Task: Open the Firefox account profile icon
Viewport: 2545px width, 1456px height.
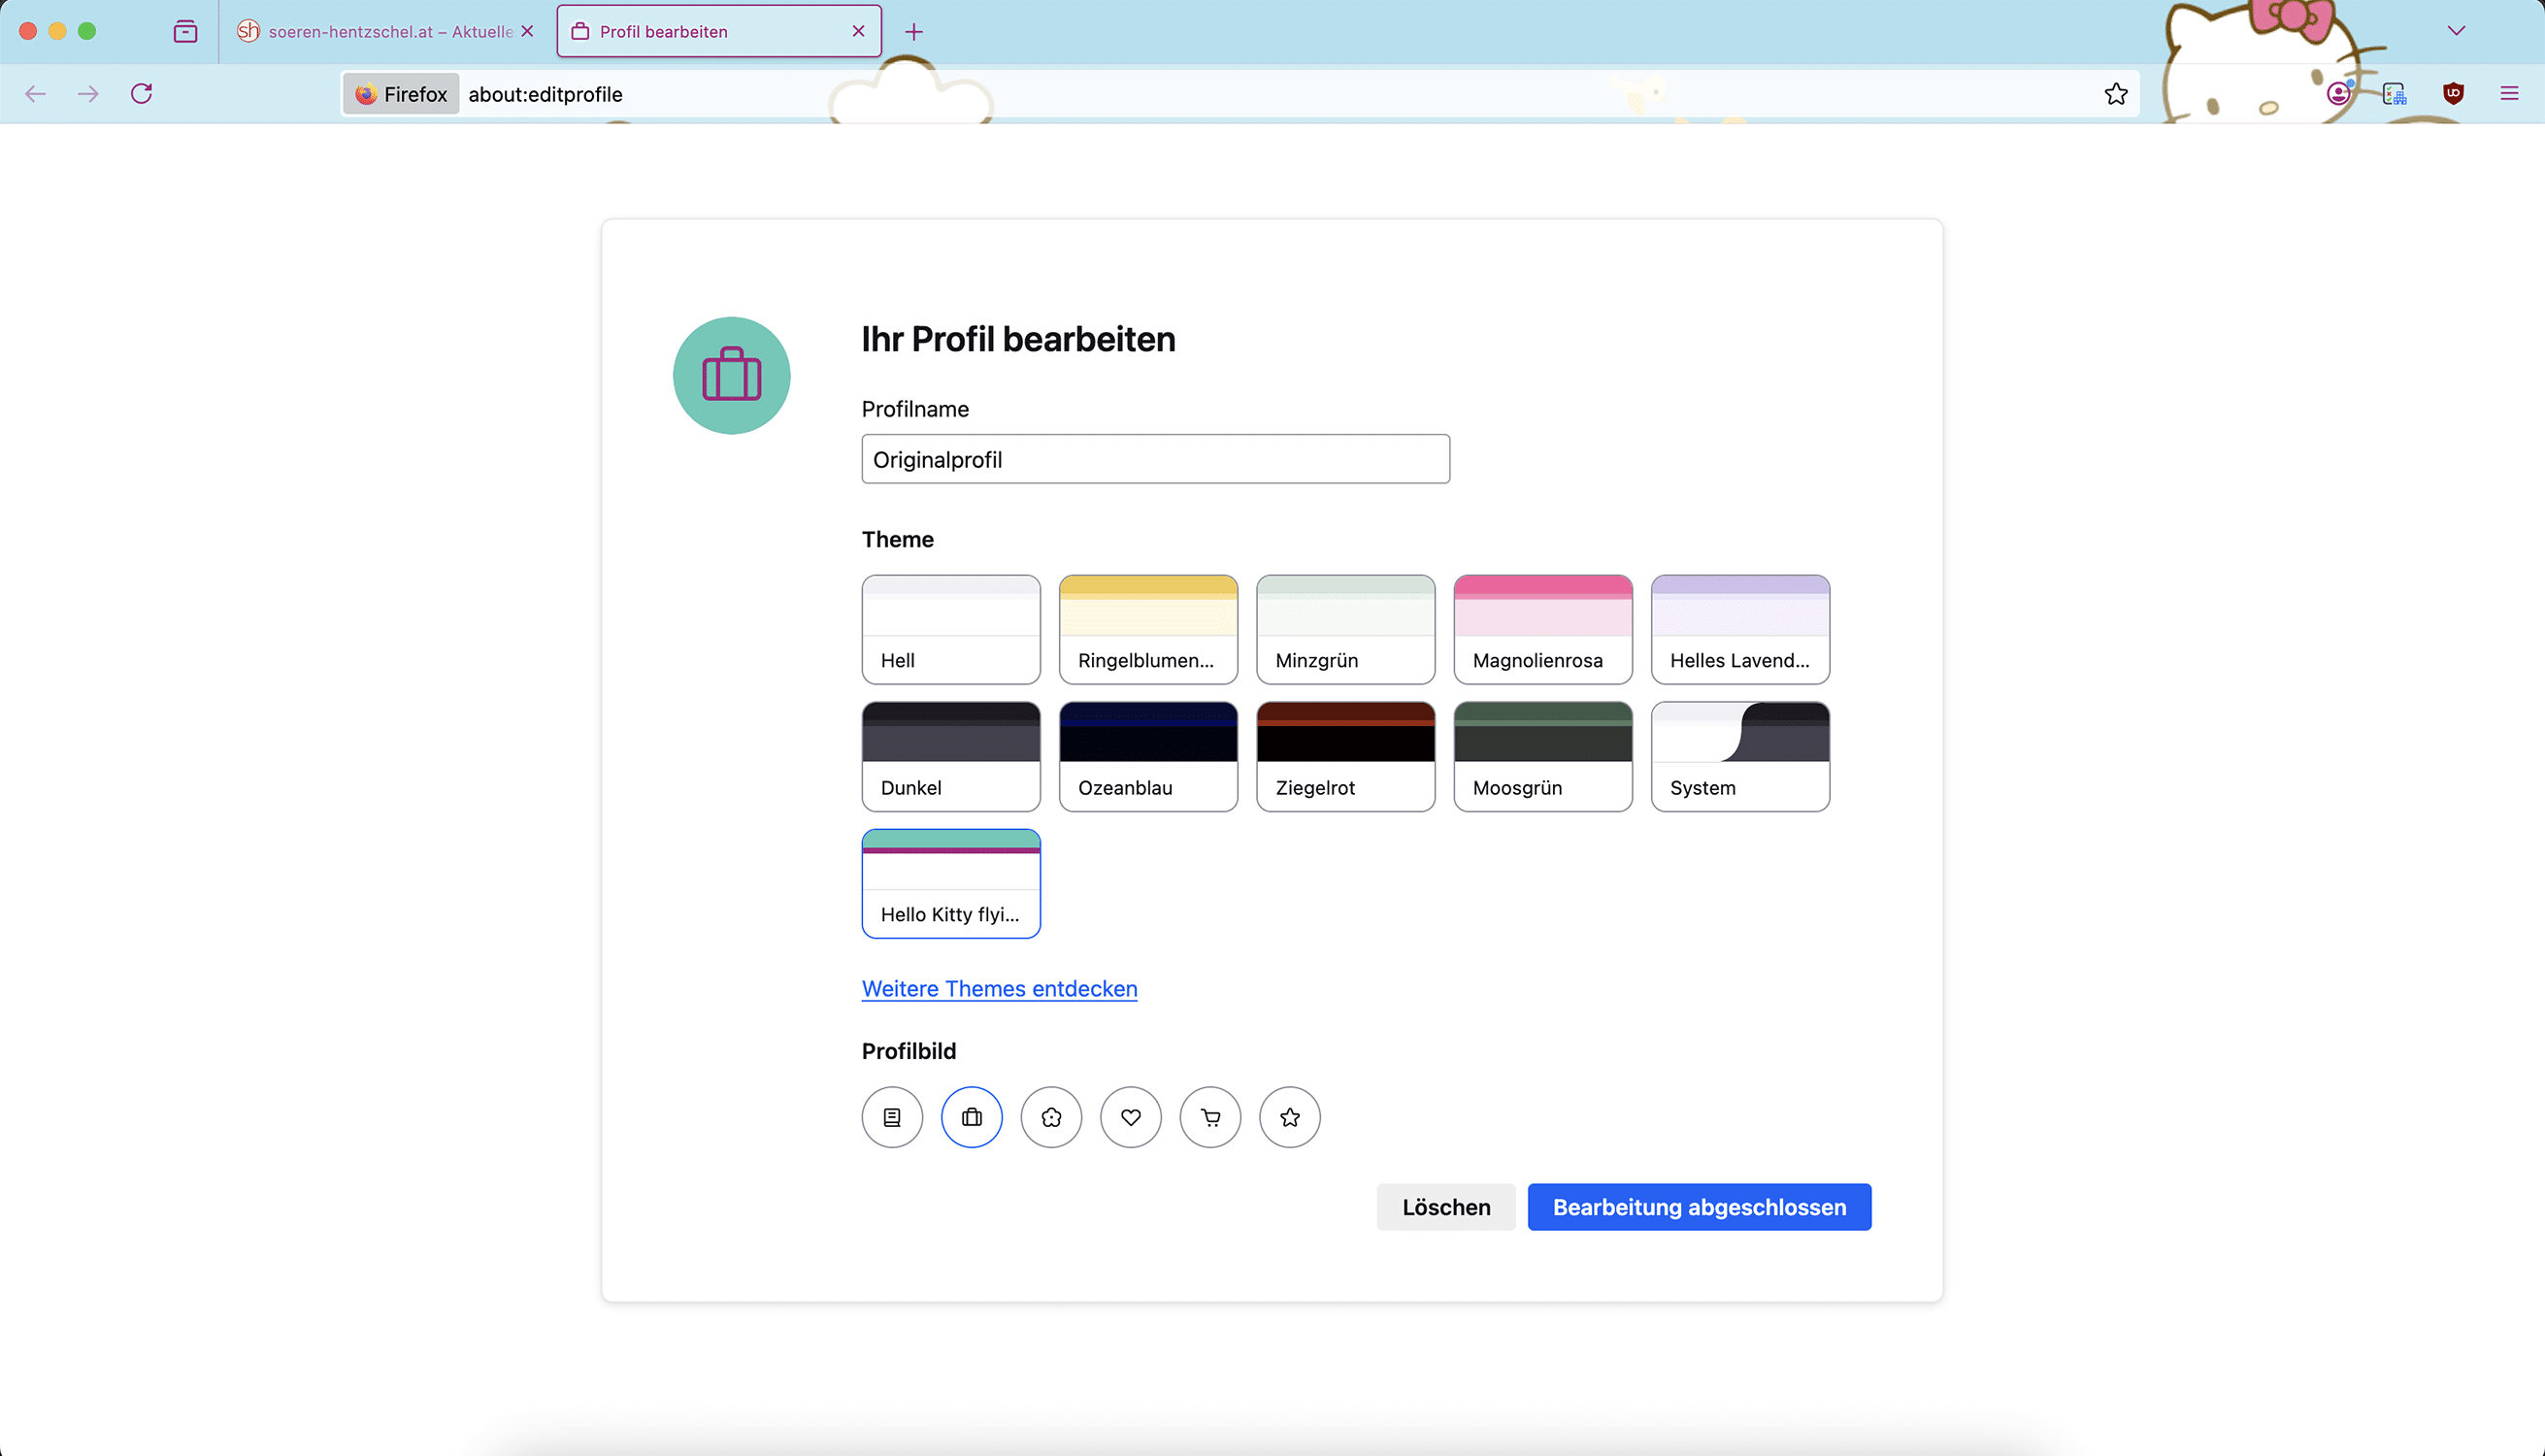Action: (x=2338, y=94)
